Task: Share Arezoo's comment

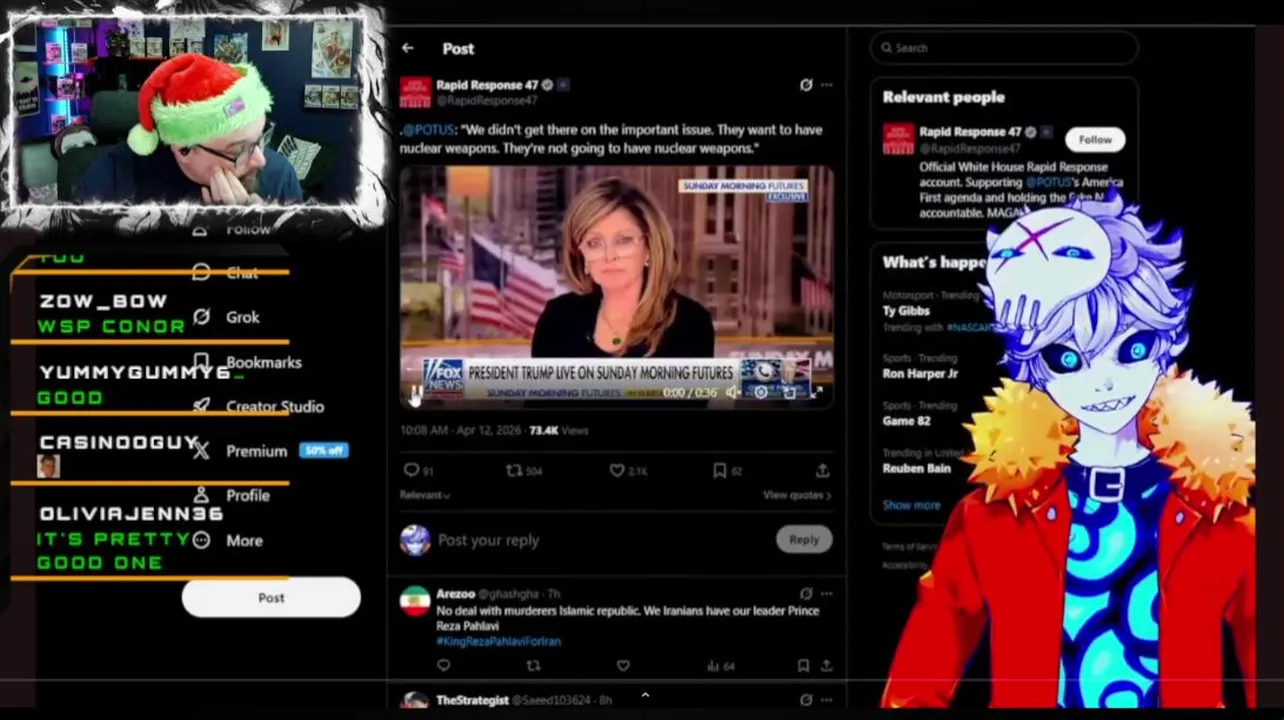Action: (x=826, y=666)
